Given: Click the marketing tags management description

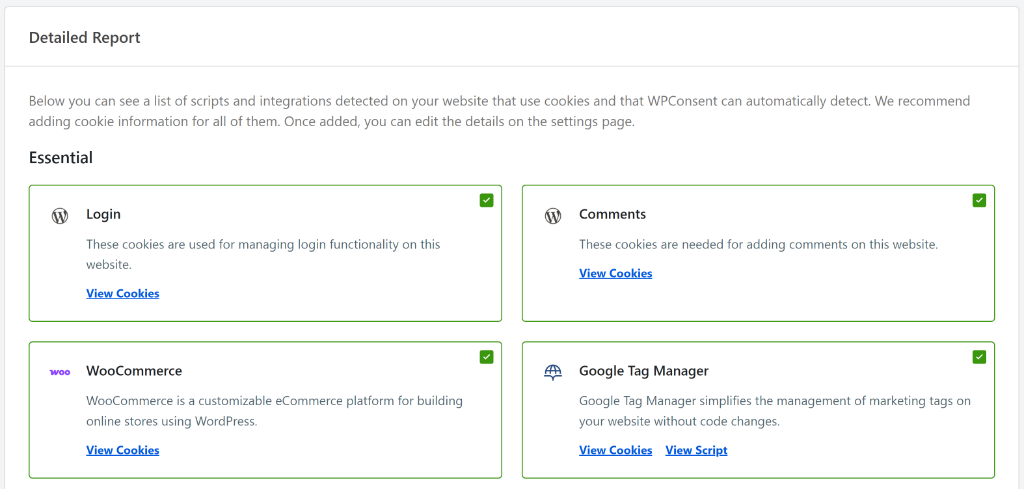Looking at the screenshot, I should [x=775, y=411].
